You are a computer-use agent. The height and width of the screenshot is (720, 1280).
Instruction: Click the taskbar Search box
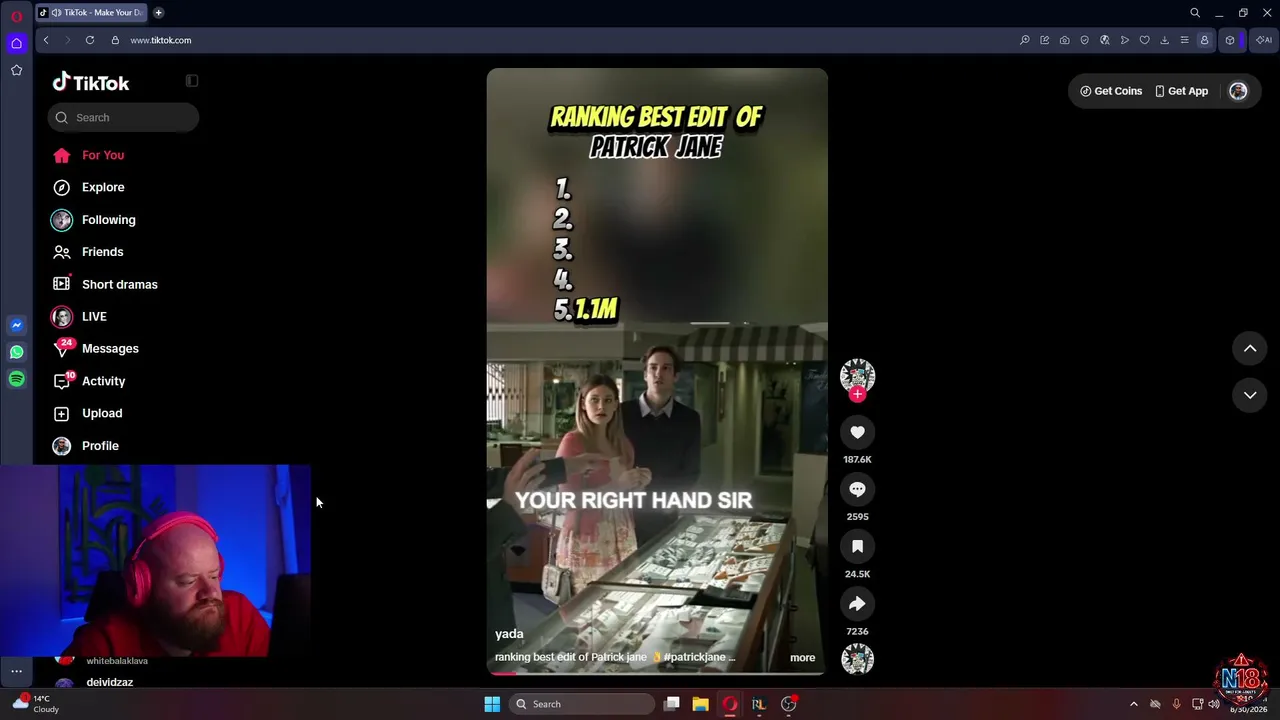[582, 704]
